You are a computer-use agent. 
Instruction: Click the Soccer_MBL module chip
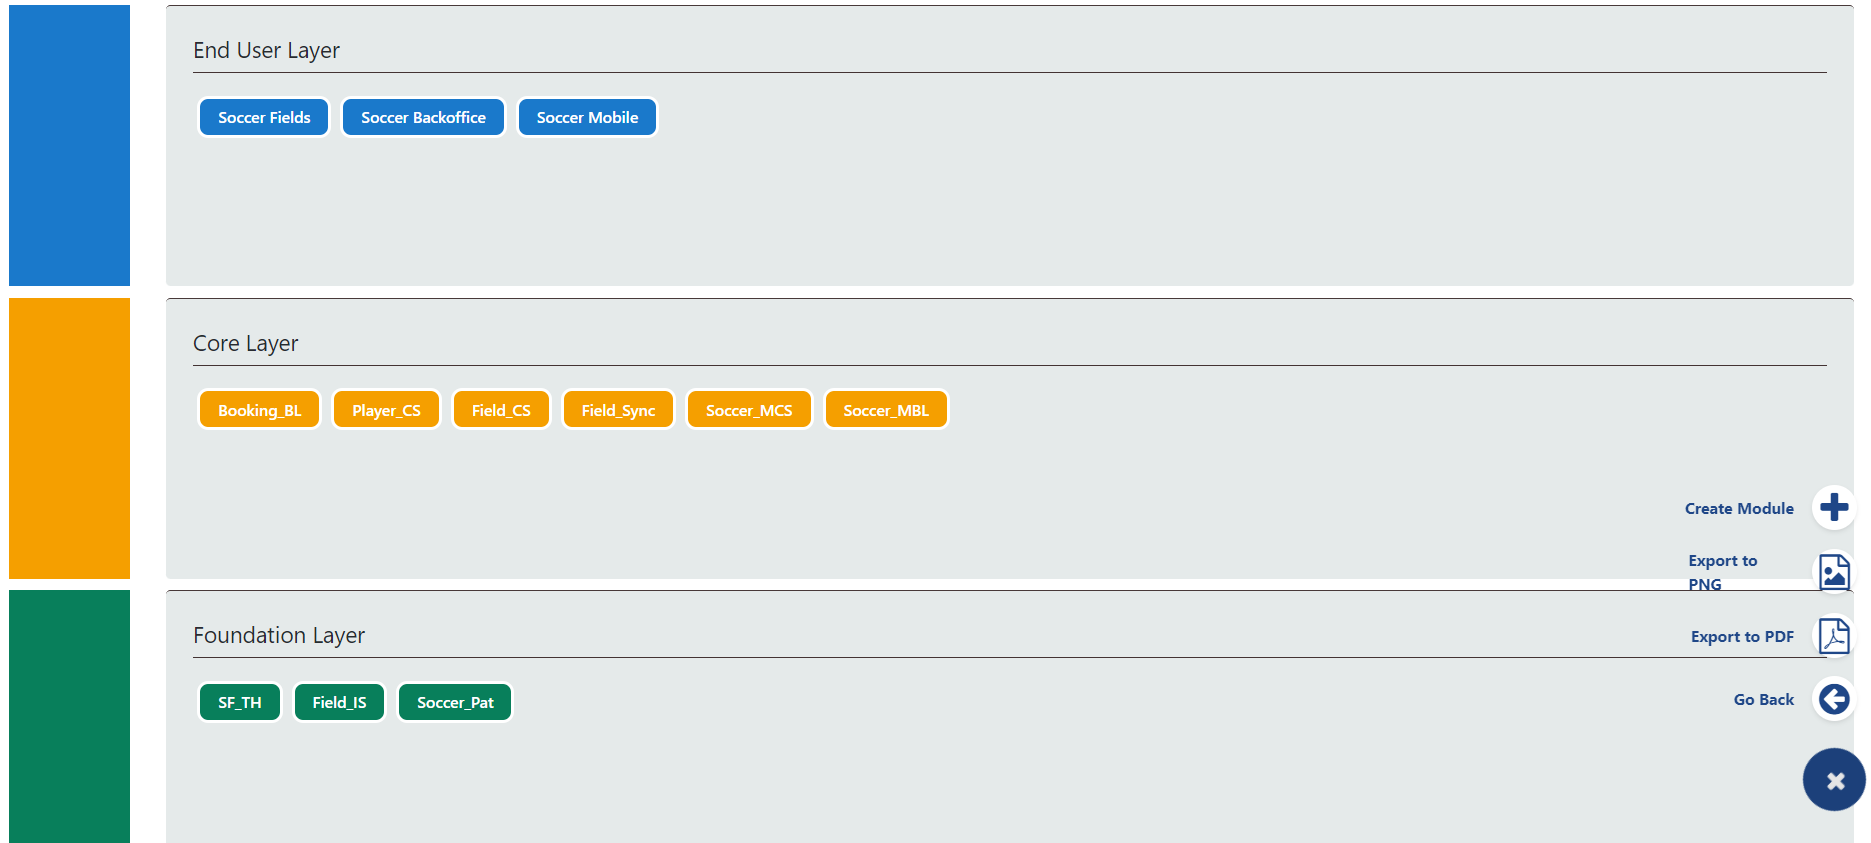886,410
